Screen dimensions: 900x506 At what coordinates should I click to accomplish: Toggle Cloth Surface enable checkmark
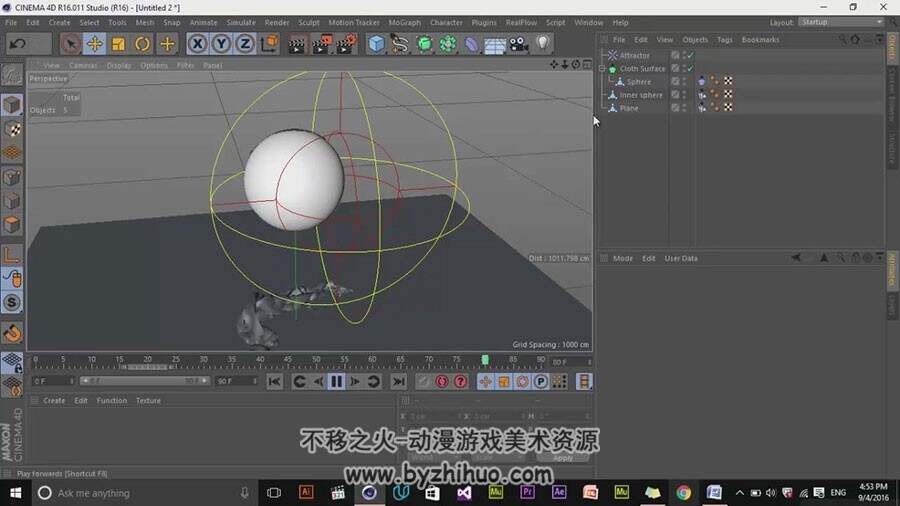point(690,68)
